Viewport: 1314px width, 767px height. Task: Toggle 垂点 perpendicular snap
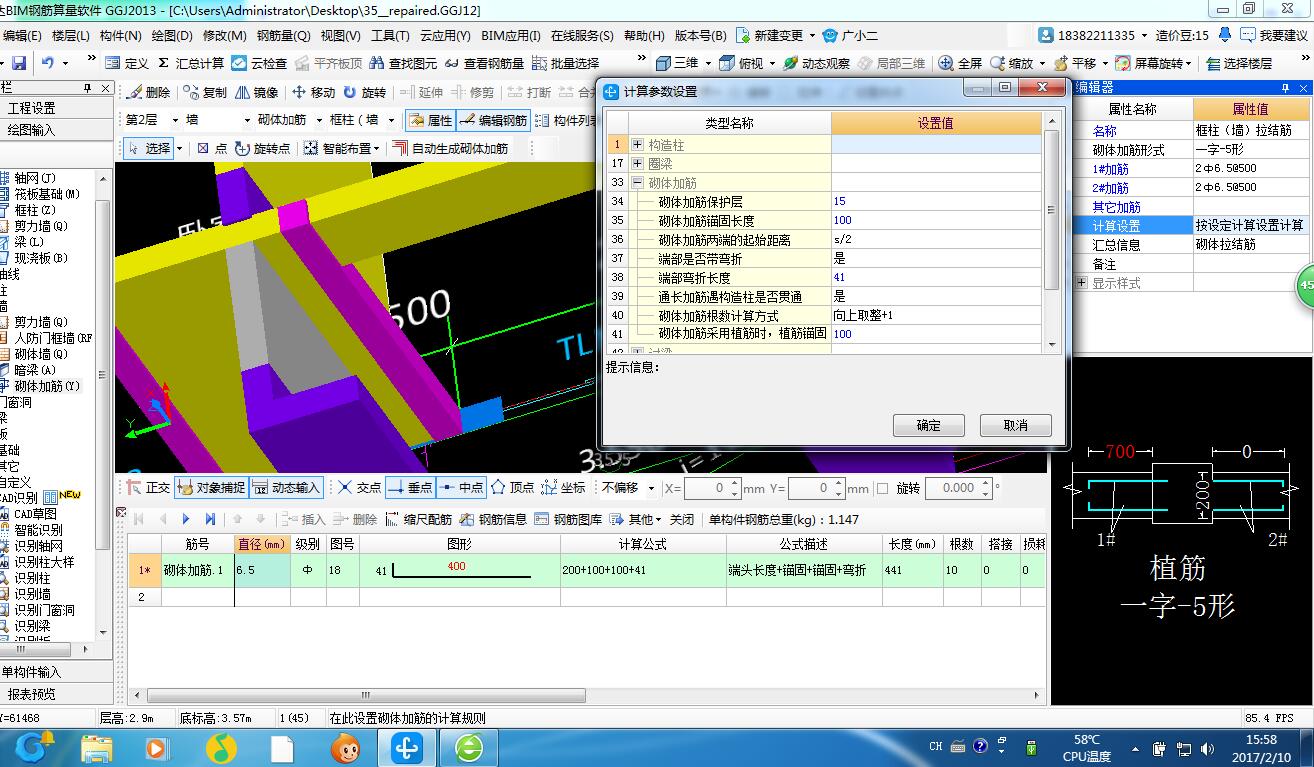(x=409, y=488)
